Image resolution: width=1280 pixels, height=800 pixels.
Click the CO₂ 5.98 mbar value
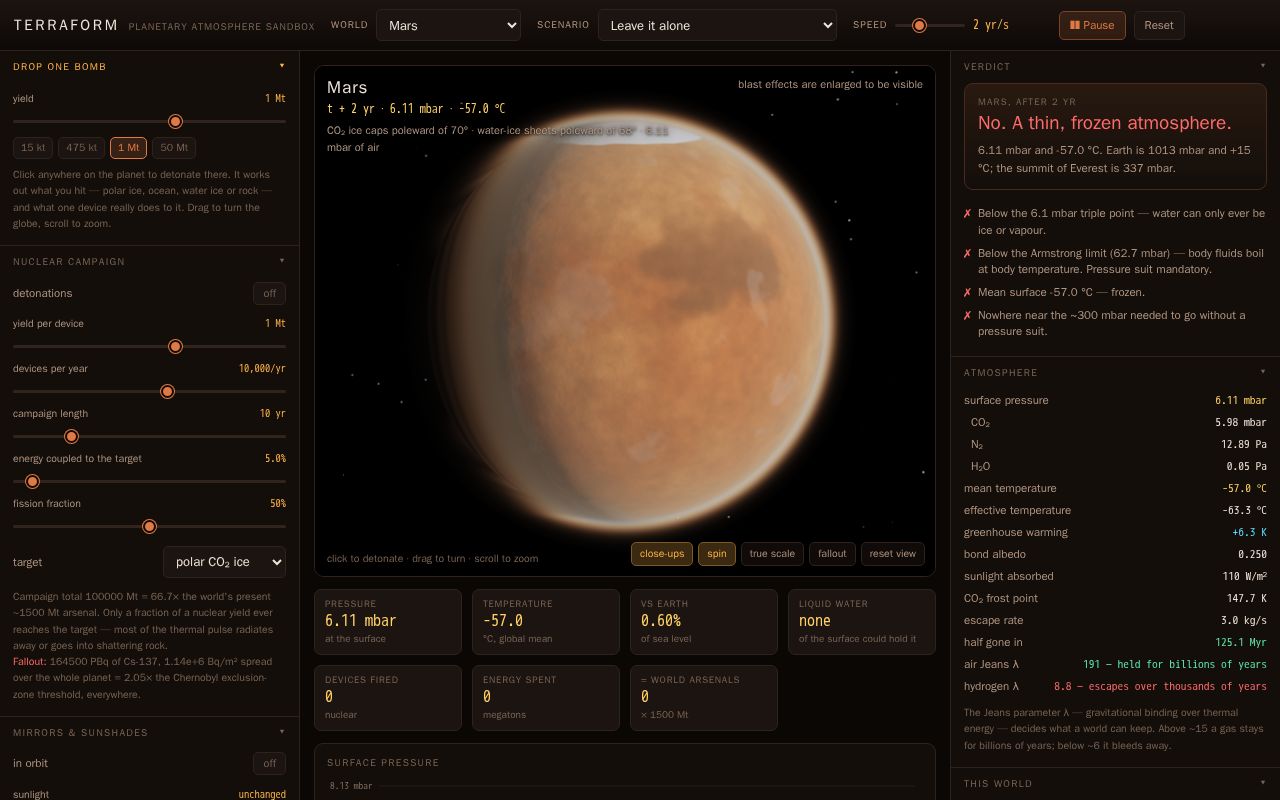[1240, 422]
